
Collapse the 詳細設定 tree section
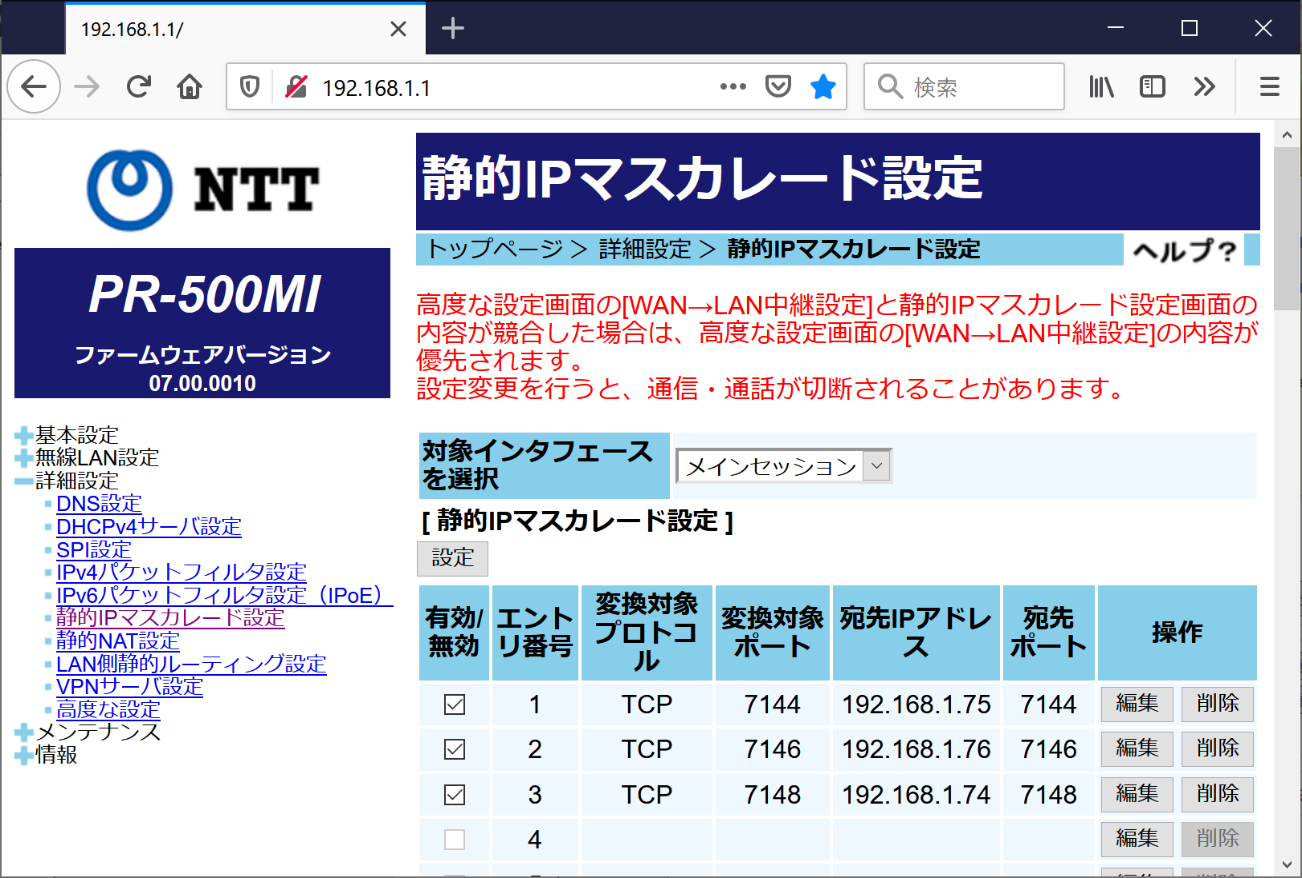tap(24, 481)
